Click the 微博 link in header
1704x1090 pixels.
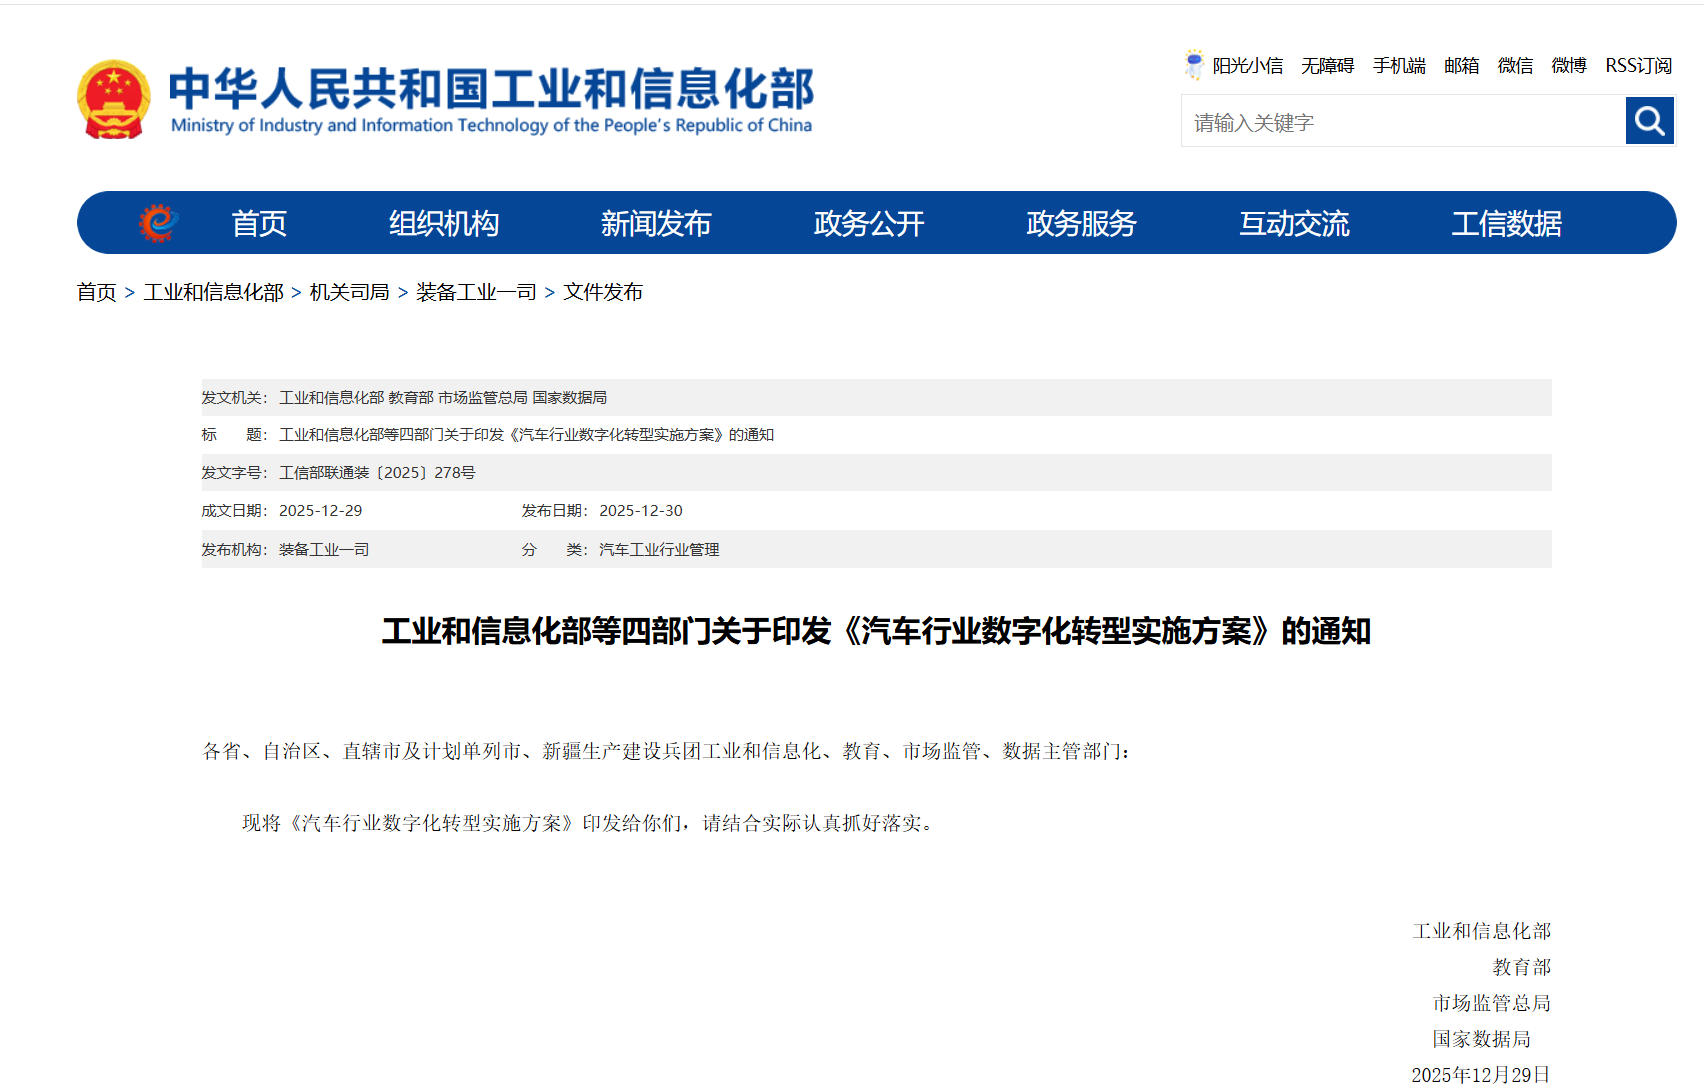click(1569, 66)
